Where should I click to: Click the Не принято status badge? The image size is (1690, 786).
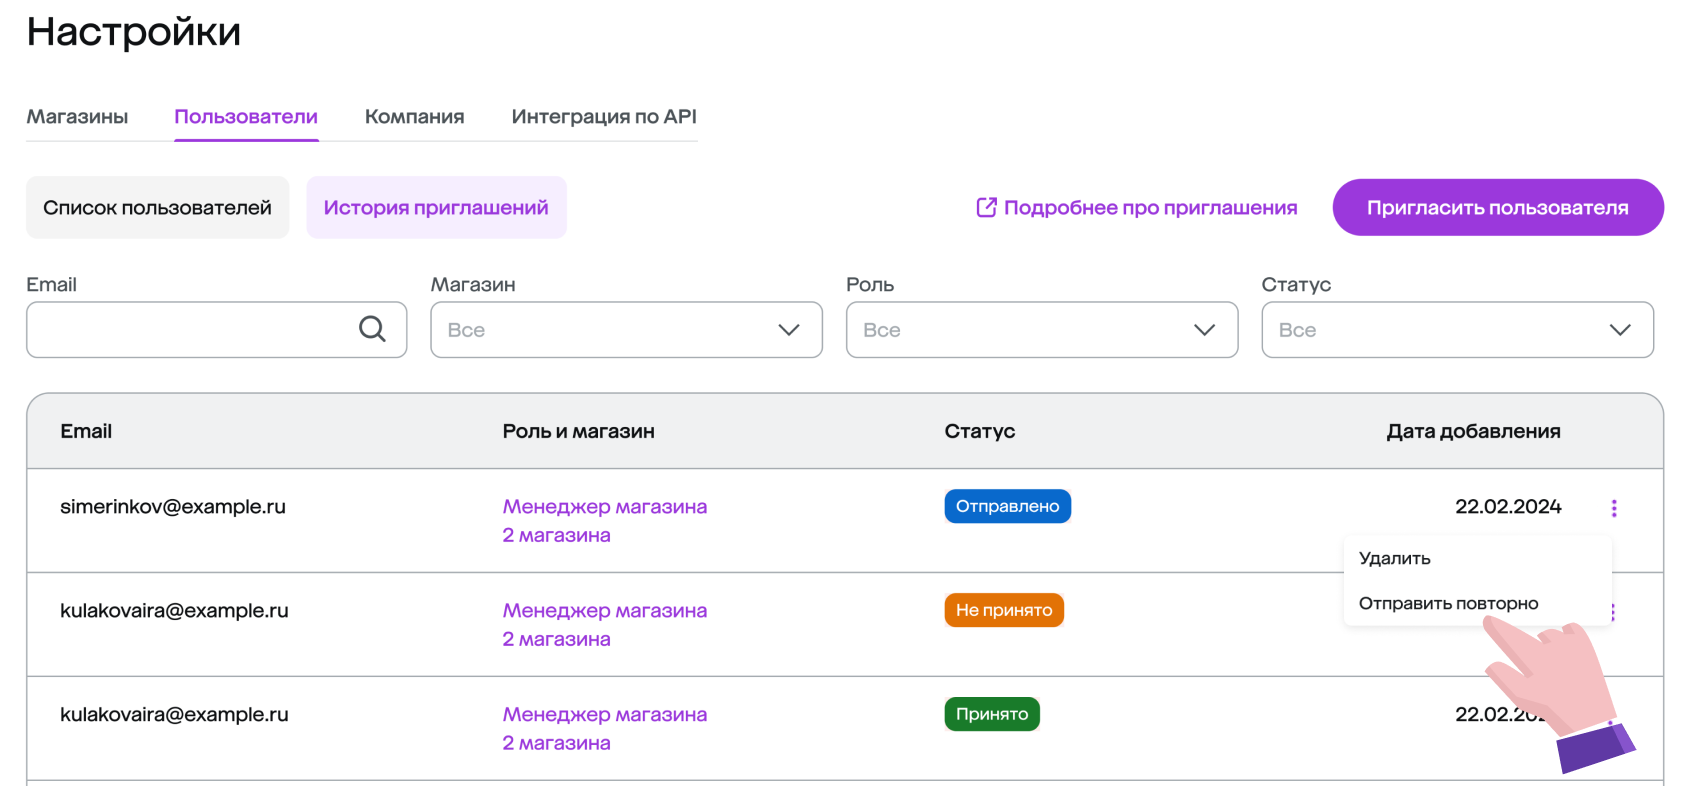[1003, 610]
